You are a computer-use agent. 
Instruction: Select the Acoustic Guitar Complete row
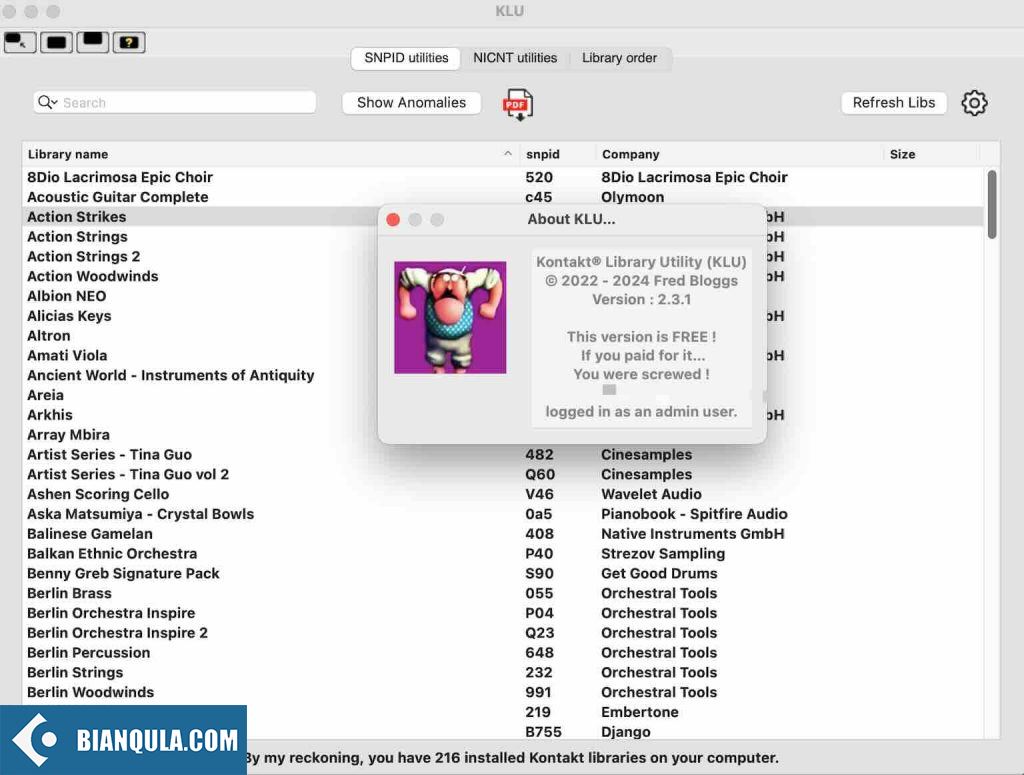pos(503,197)
